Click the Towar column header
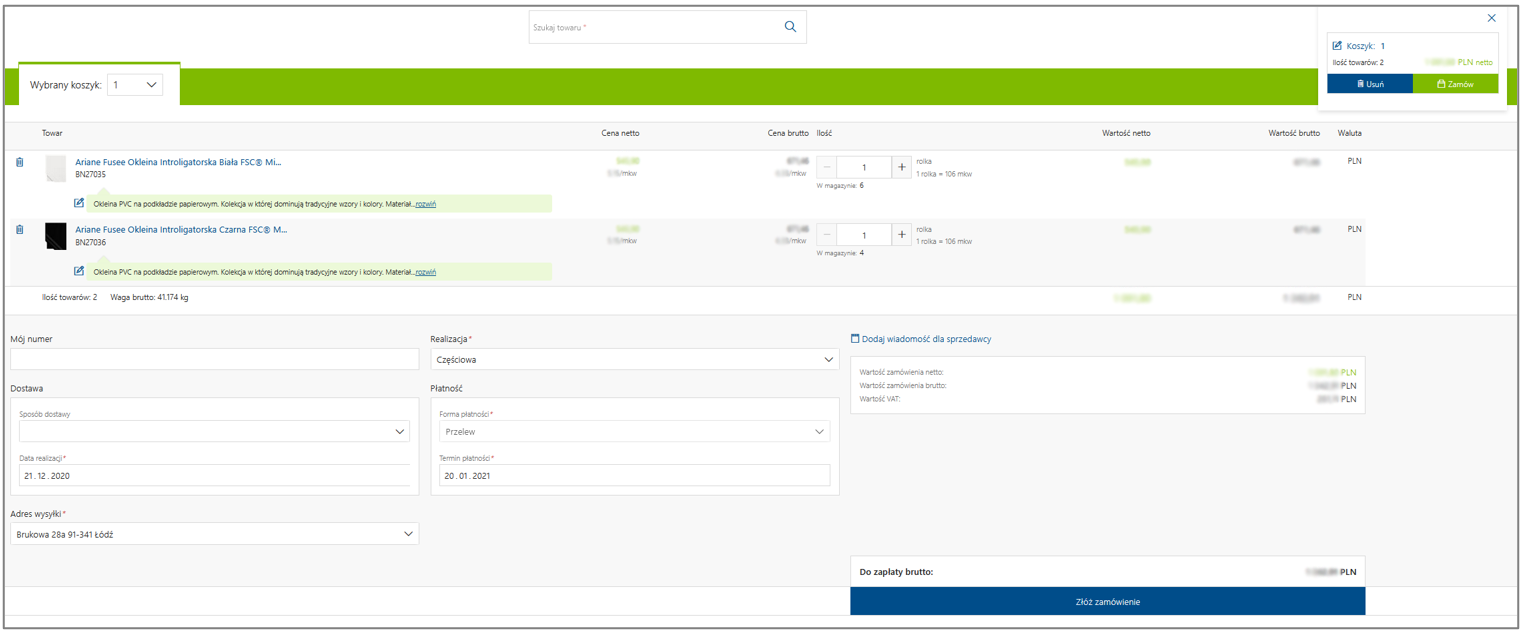 coord(52,133)
